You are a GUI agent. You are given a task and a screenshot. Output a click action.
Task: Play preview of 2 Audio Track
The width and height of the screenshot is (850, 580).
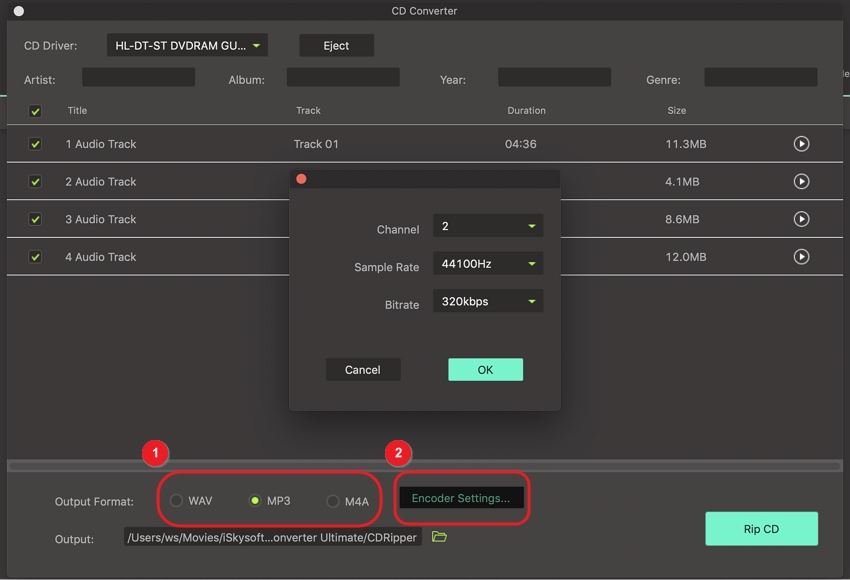tap(801, 182)
